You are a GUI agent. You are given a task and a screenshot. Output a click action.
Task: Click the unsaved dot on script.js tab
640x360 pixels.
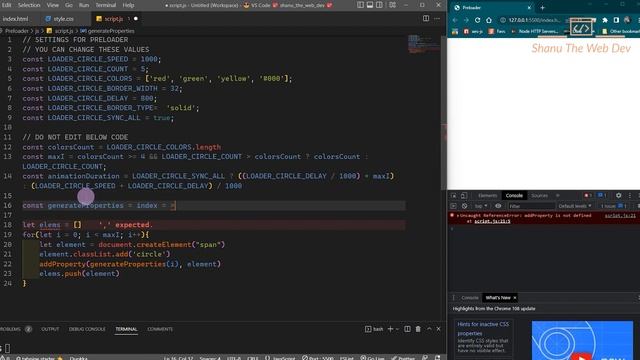[x=136, y=19]
